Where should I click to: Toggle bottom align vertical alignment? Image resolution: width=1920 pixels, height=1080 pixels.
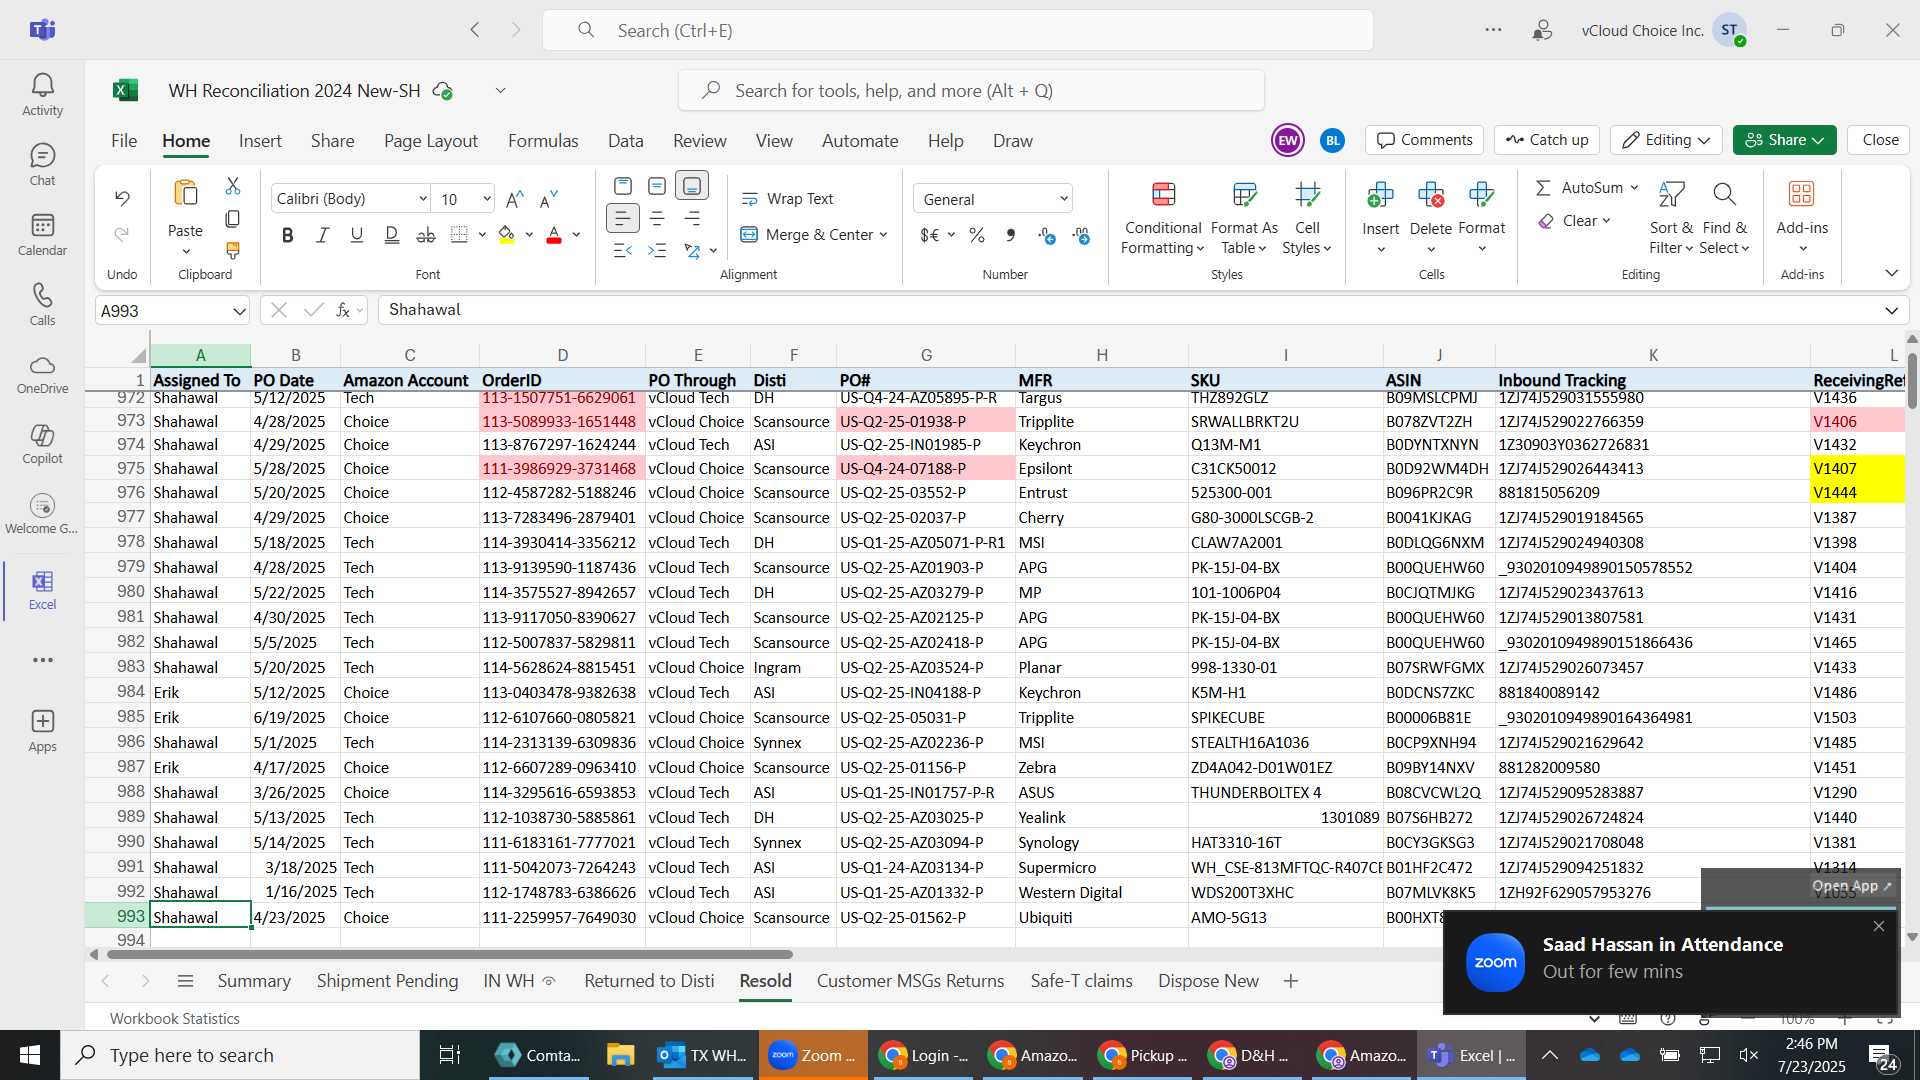[x=692, y=186]
